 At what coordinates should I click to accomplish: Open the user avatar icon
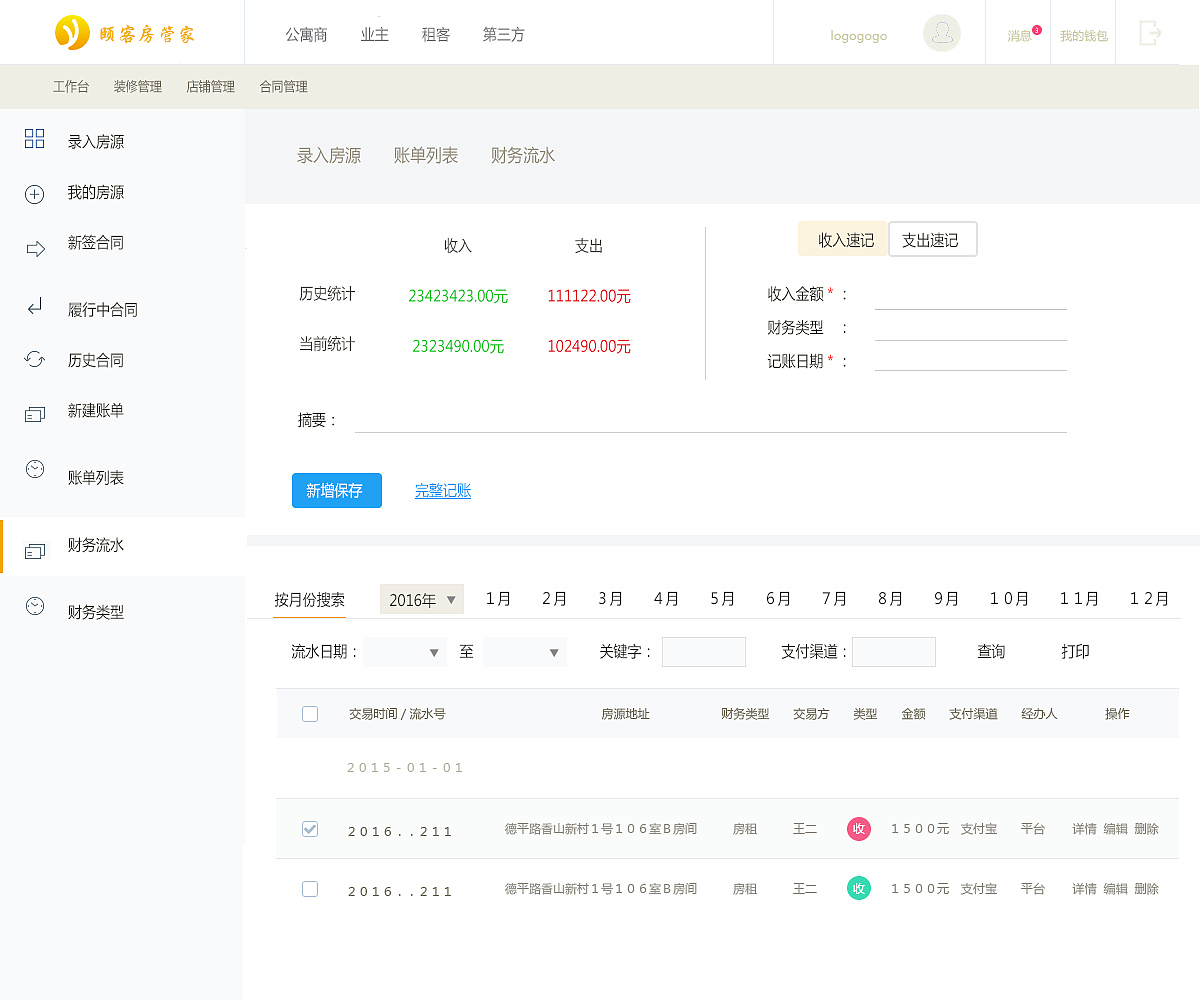941,32
